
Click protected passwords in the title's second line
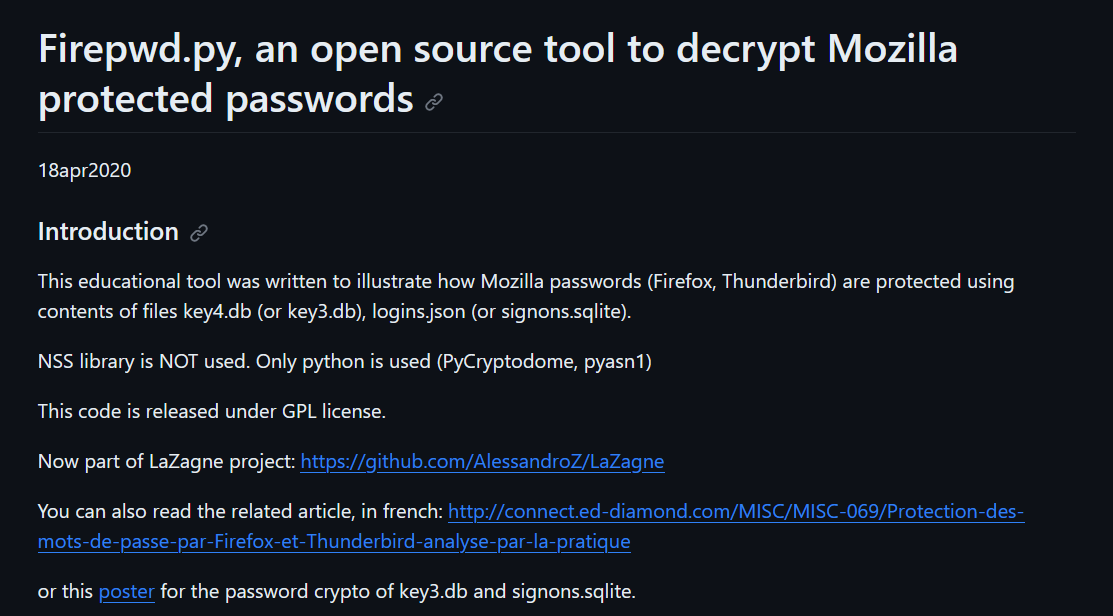pyautogui.click(x=226, y=98)
